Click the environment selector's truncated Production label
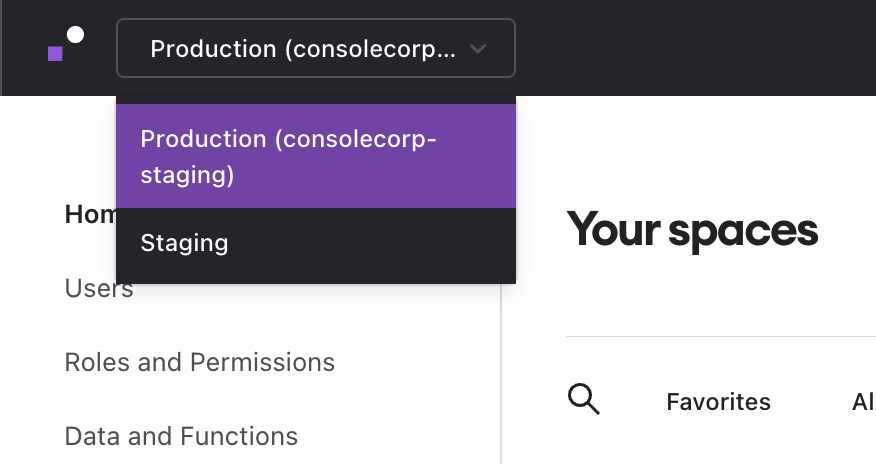 (x=302, y=48)
